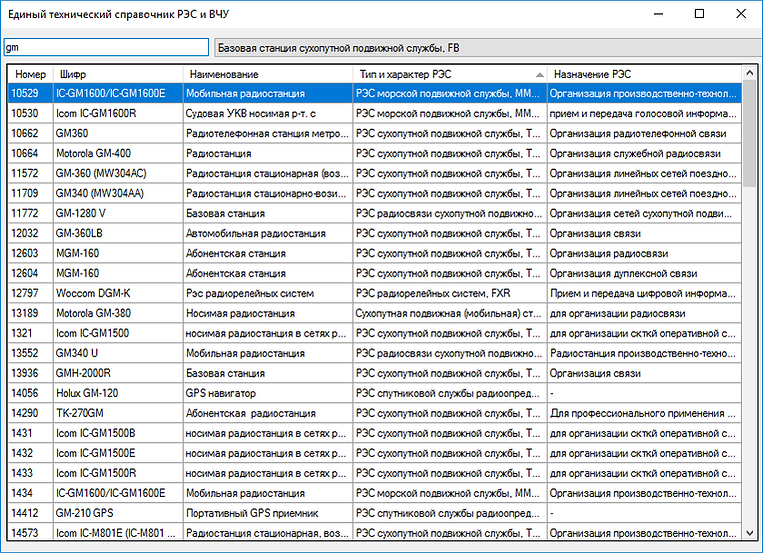Image resolution: width=763 pixels, height=553 pixels.
Task: Select the 'Holux GM-120' cell
Action: pyautogui.click(x=118, y=393)
